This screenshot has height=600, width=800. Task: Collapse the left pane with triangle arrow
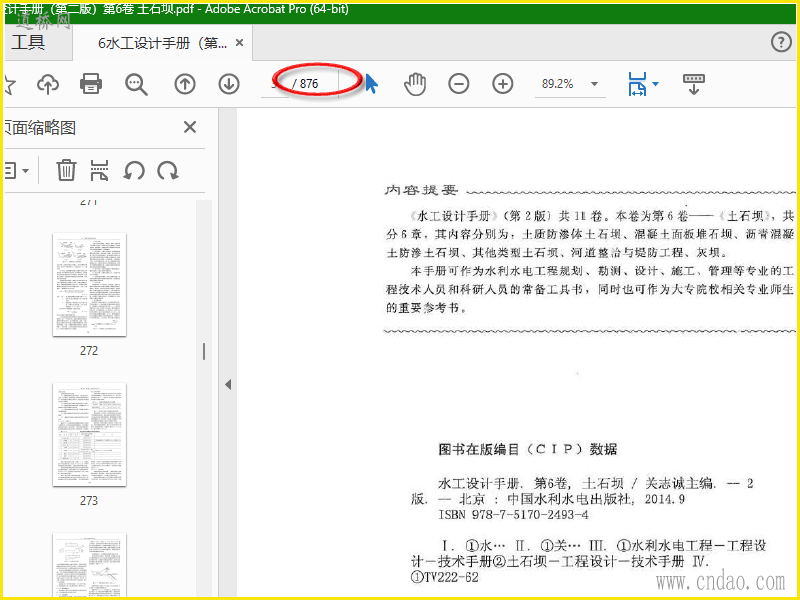(228, 385)
